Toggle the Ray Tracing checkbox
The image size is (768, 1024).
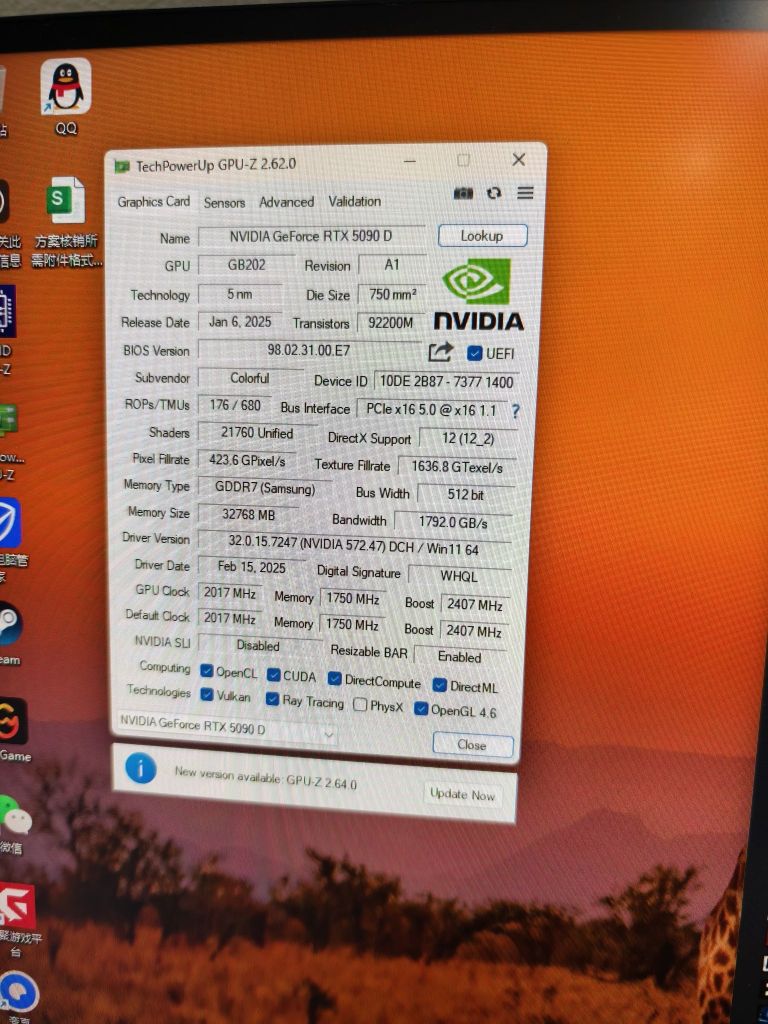[272, 699]
